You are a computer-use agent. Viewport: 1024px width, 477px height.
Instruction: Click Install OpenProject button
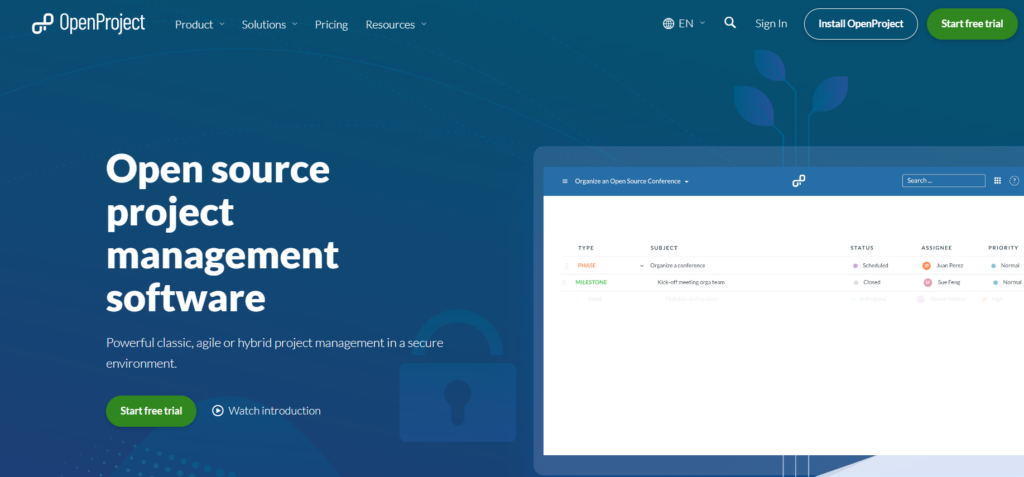[x=861, y=24]
